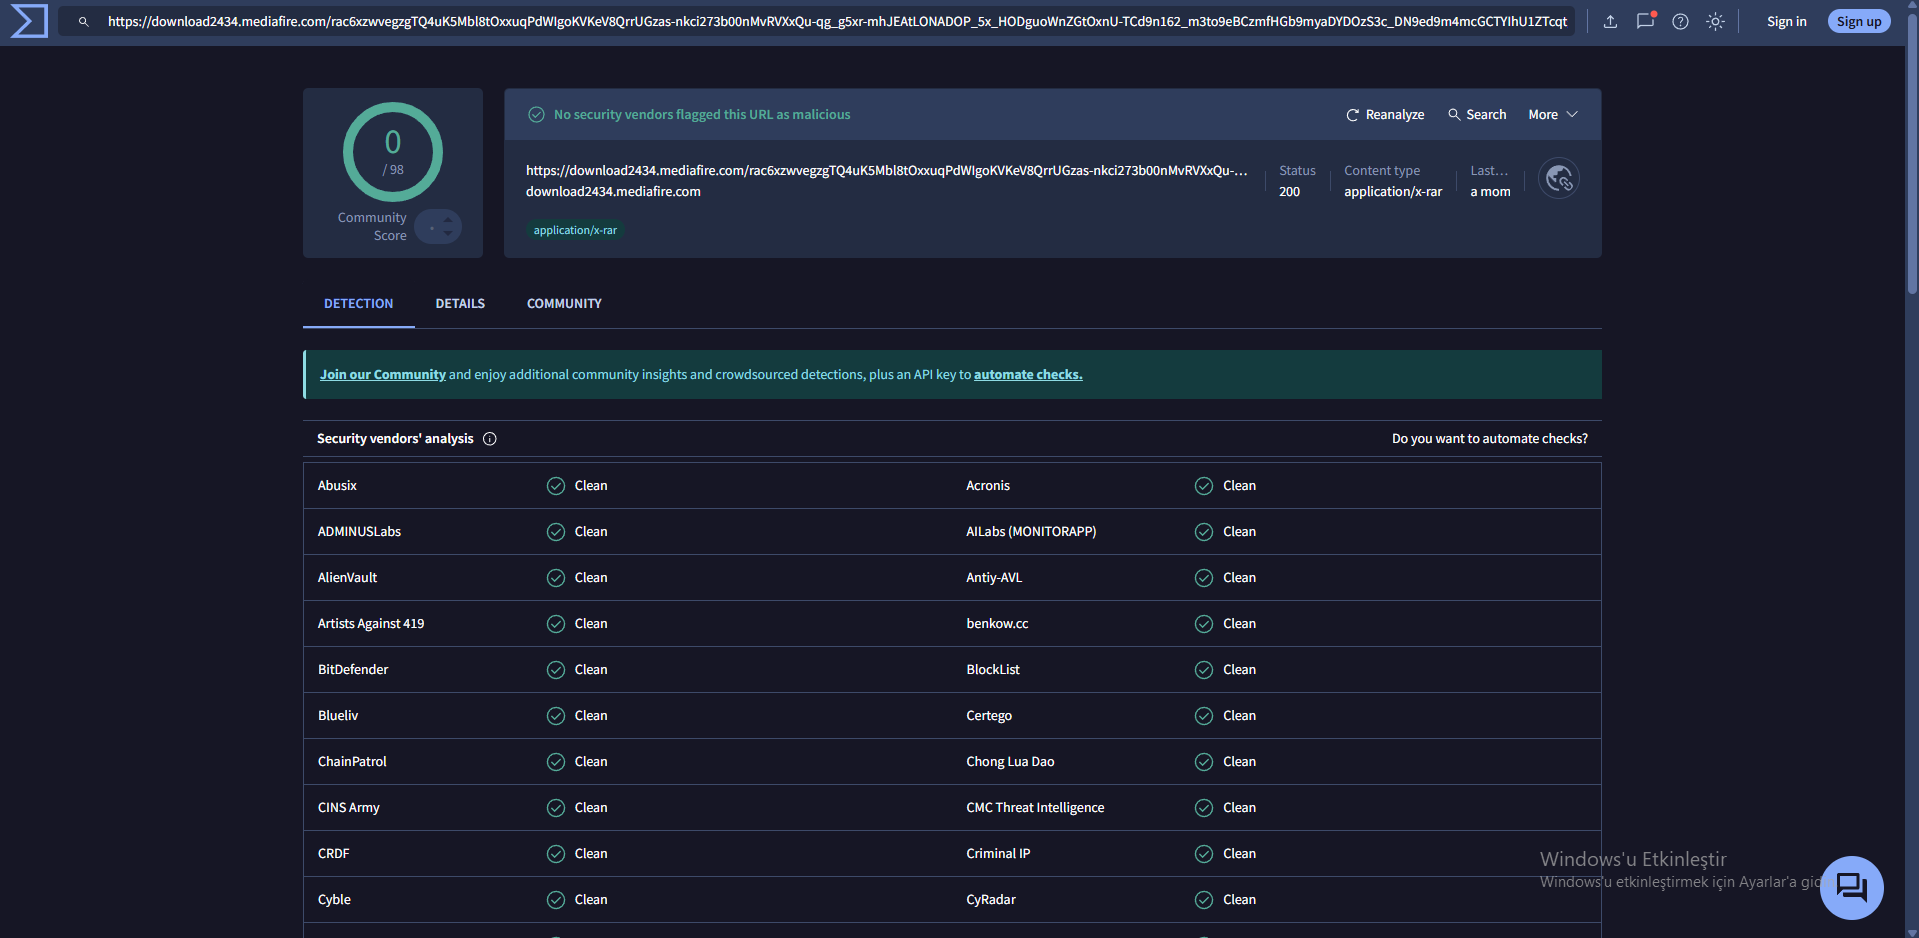Screen dimensions: 1919x938
Task: Click the 'Cyble' vendor name
Action: coord(334,900)
